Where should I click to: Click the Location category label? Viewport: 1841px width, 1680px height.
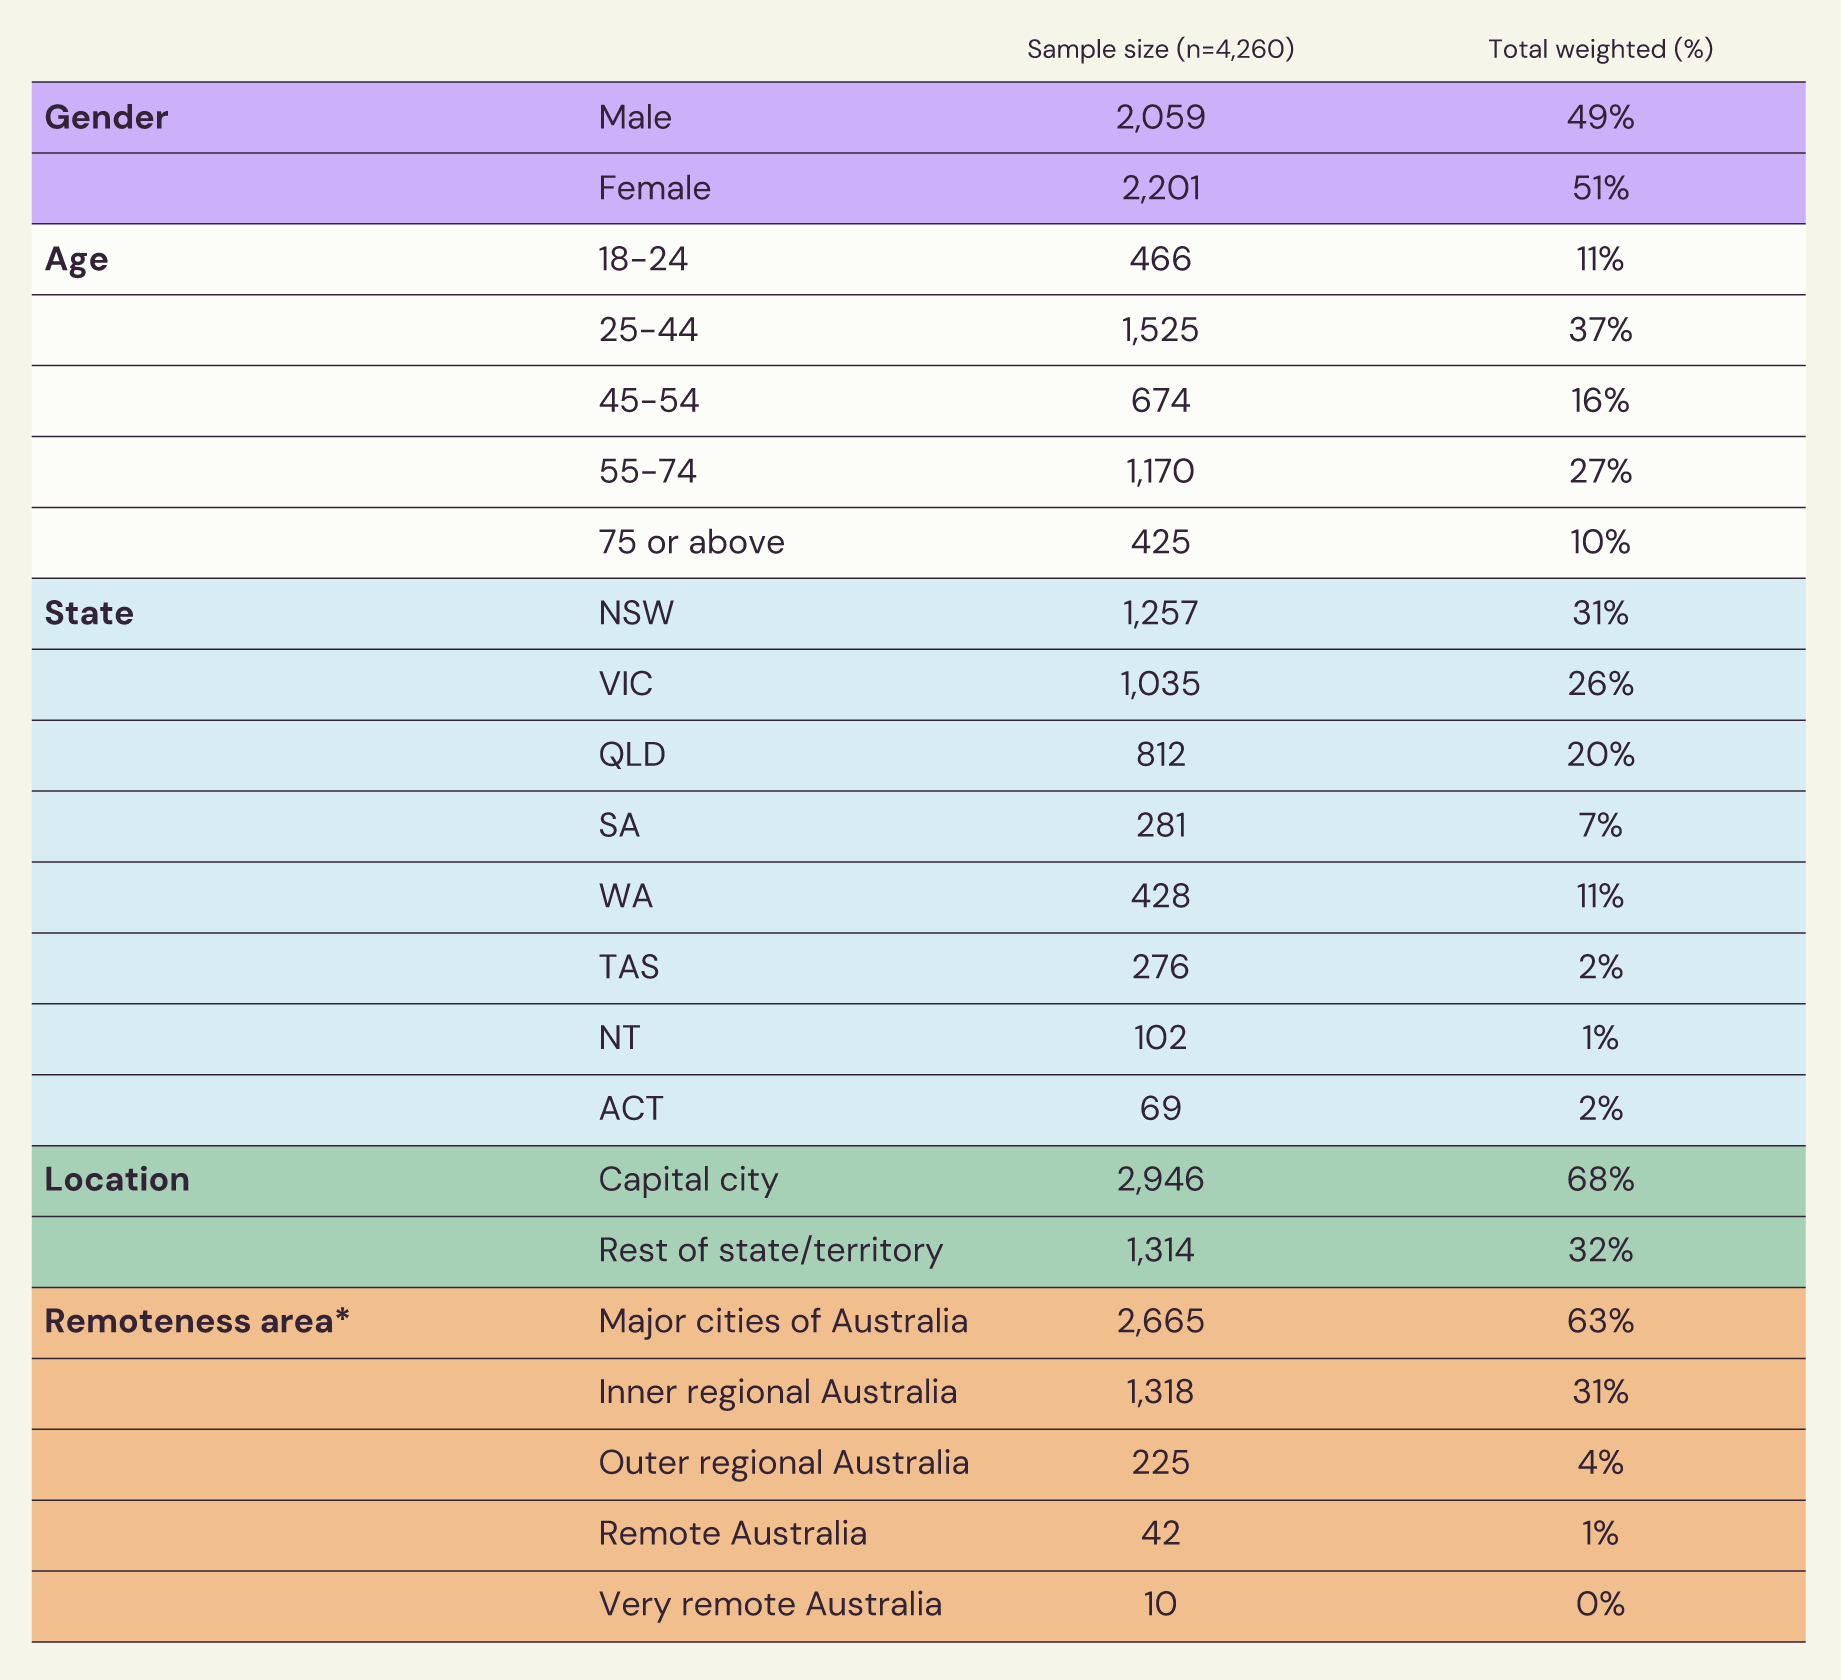tap(117, 1180)
